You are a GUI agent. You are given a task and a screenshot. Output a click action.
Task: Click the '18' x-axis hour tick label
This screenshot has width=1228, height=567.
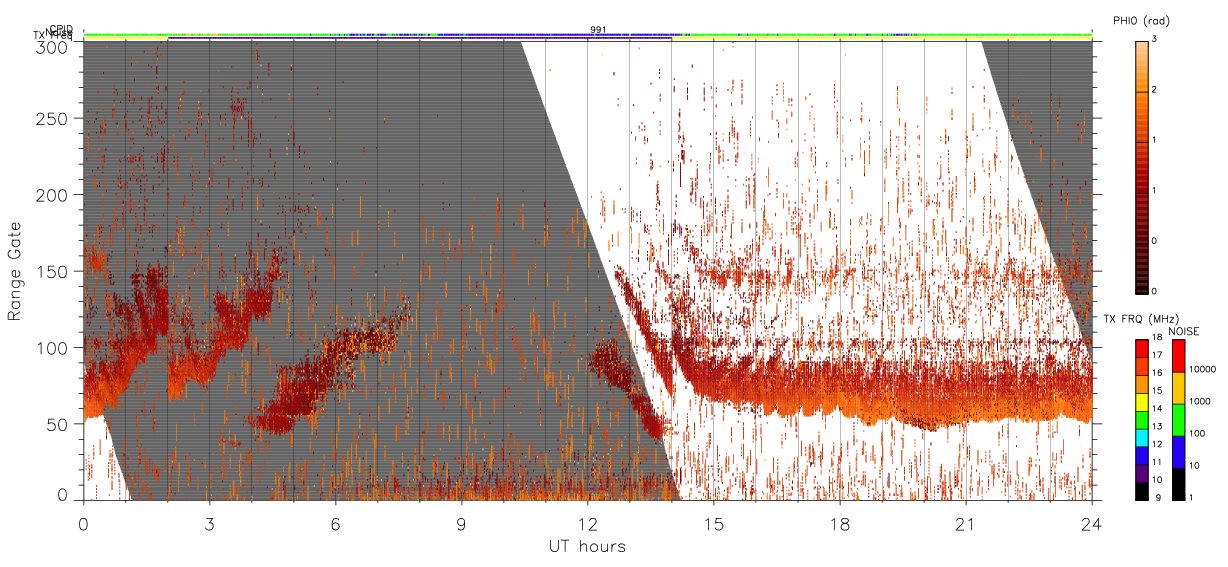840,523
